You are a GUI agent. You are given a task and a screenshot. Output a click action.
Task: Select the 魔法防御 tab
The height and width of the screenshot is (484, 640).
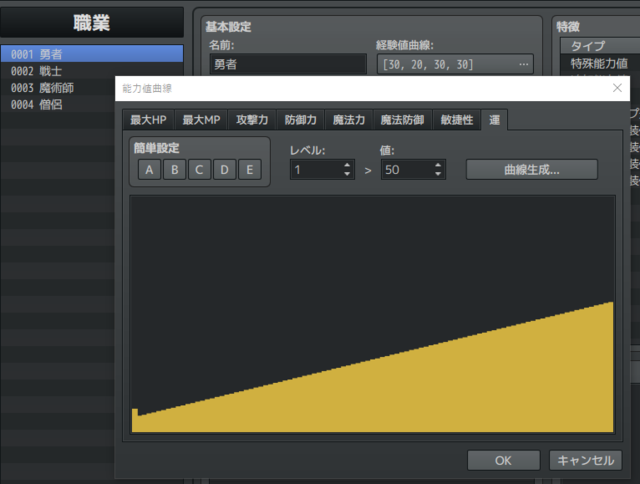(402, 120)
